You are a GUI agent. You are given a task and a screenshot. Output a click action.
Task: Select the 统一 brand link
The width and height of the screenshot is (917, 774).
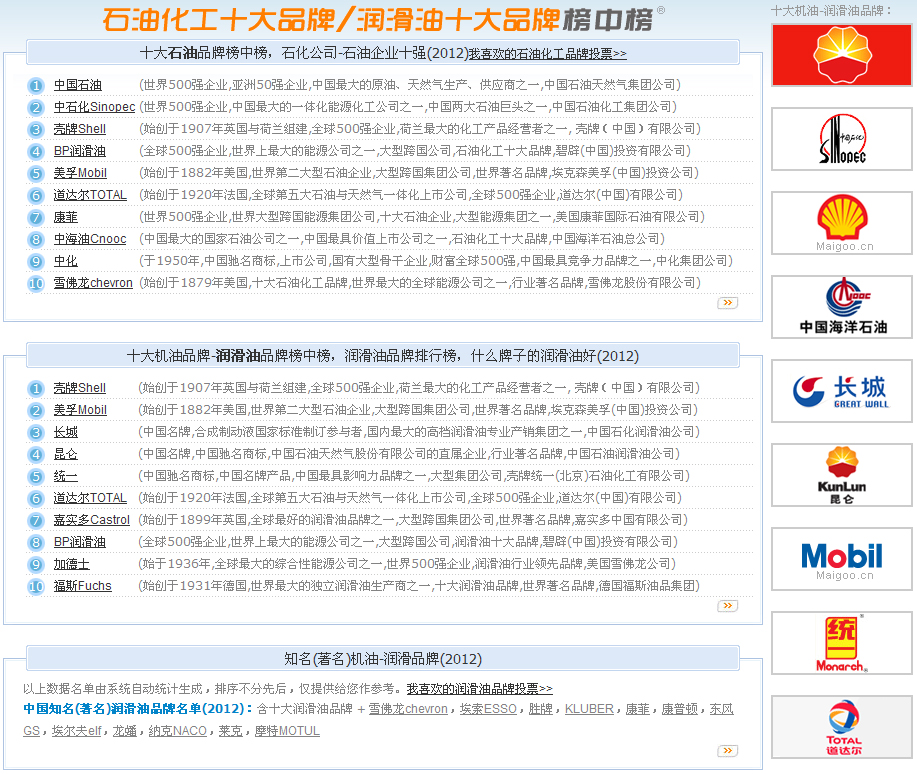[x=66, y=476]
